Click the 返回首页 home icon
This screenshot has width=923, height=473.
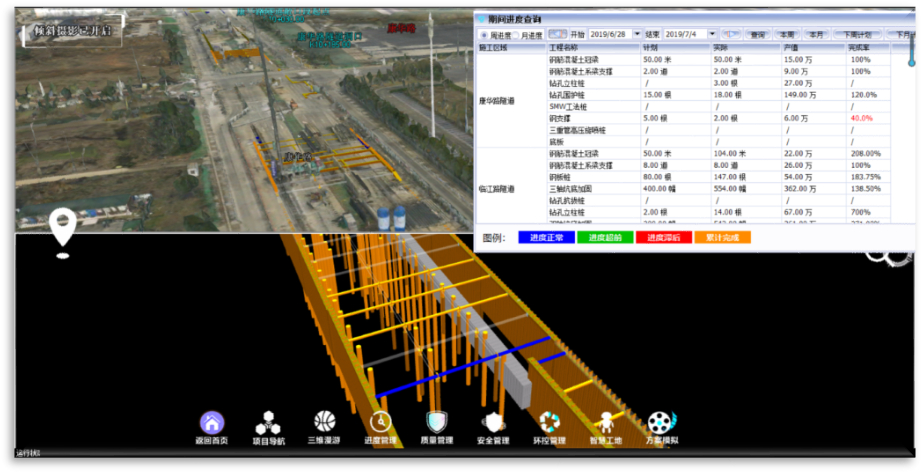click(212, 423)
